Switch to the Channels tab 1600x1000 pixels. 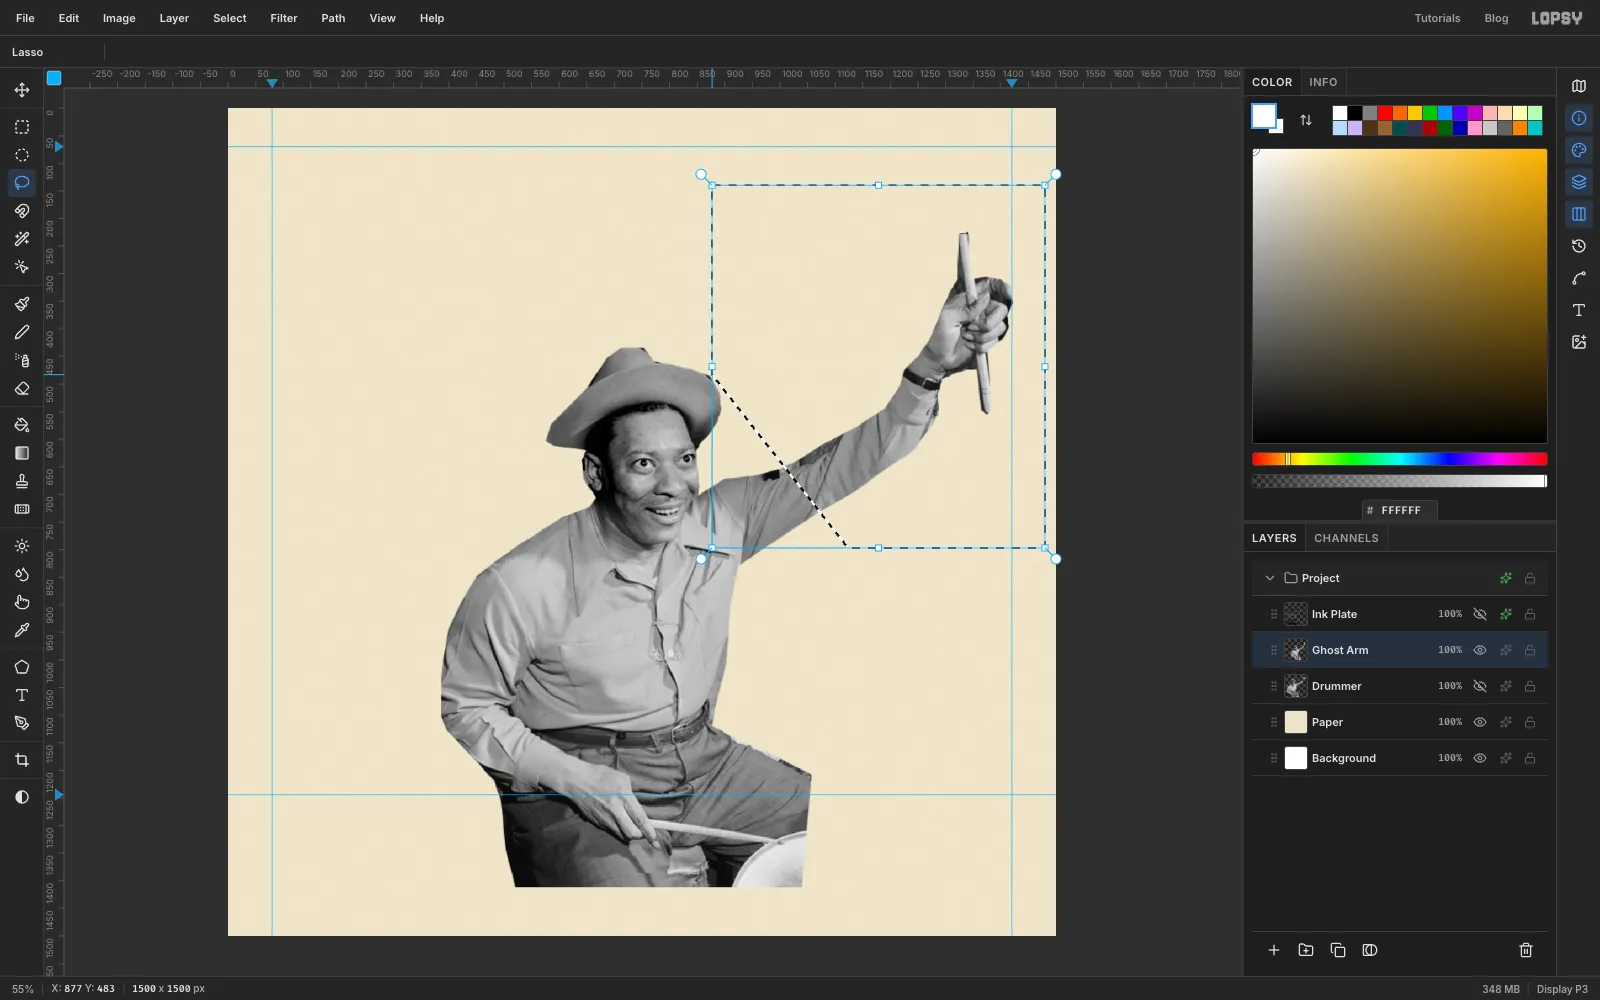(1346, 538)
